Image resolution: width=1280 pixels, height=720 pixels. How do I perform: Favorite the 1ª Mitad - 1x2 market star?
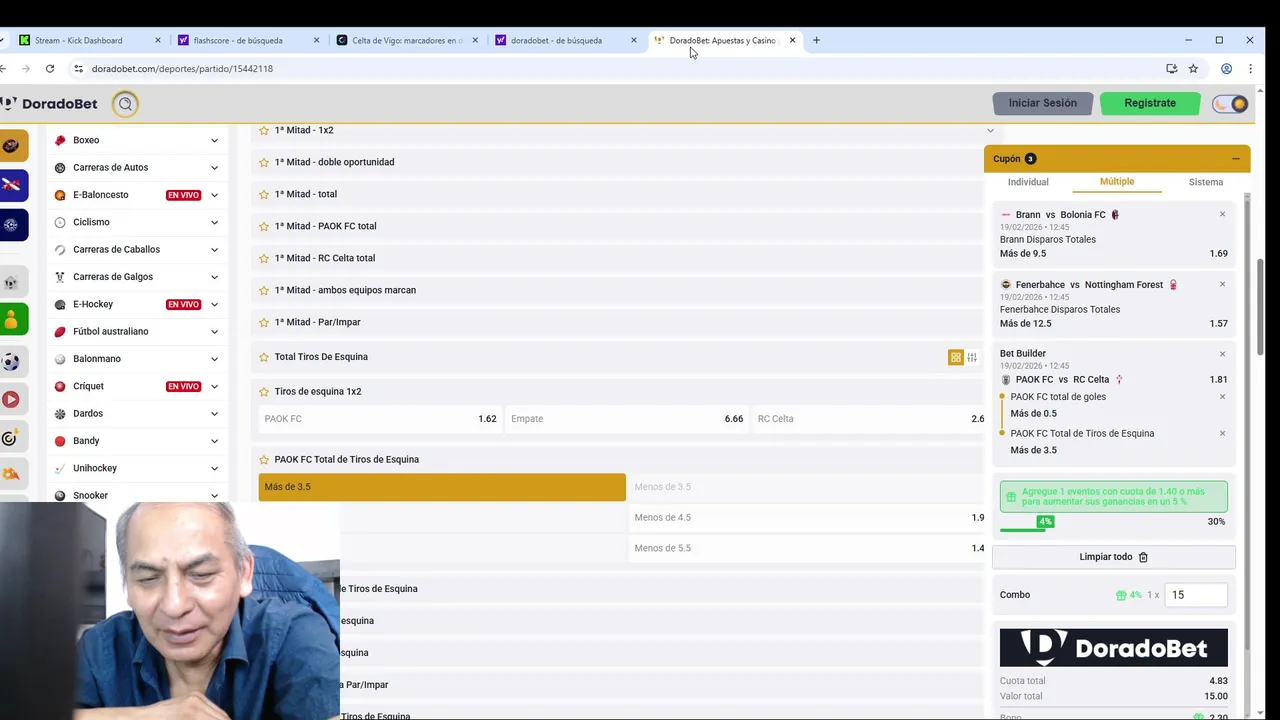[264, 130]
